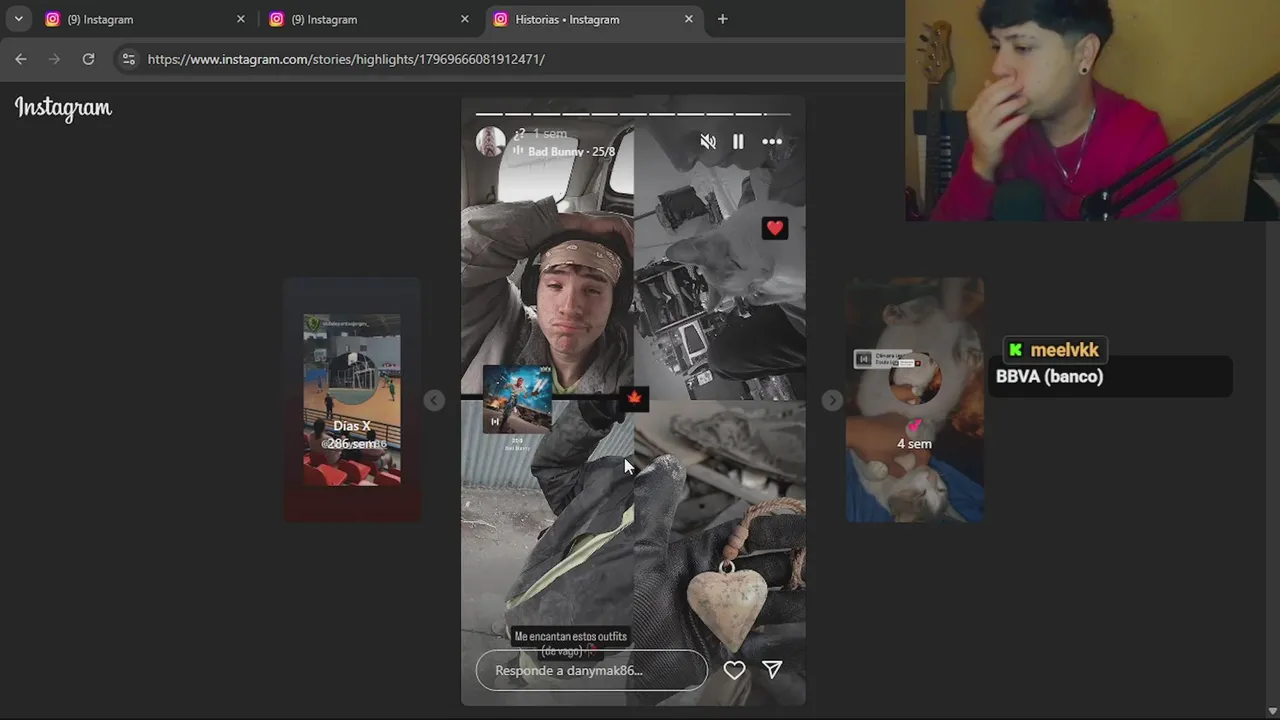Click the red heart sticker on story
The width and height of the screenshot is (1280, 720).
[x=775, y=228]
